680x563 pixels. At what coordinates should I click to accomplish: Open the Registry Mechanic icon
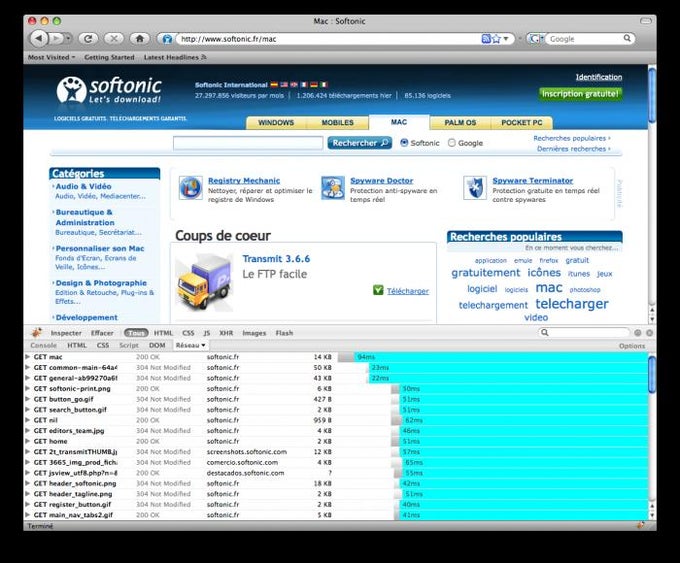click(x=190, y=188)
